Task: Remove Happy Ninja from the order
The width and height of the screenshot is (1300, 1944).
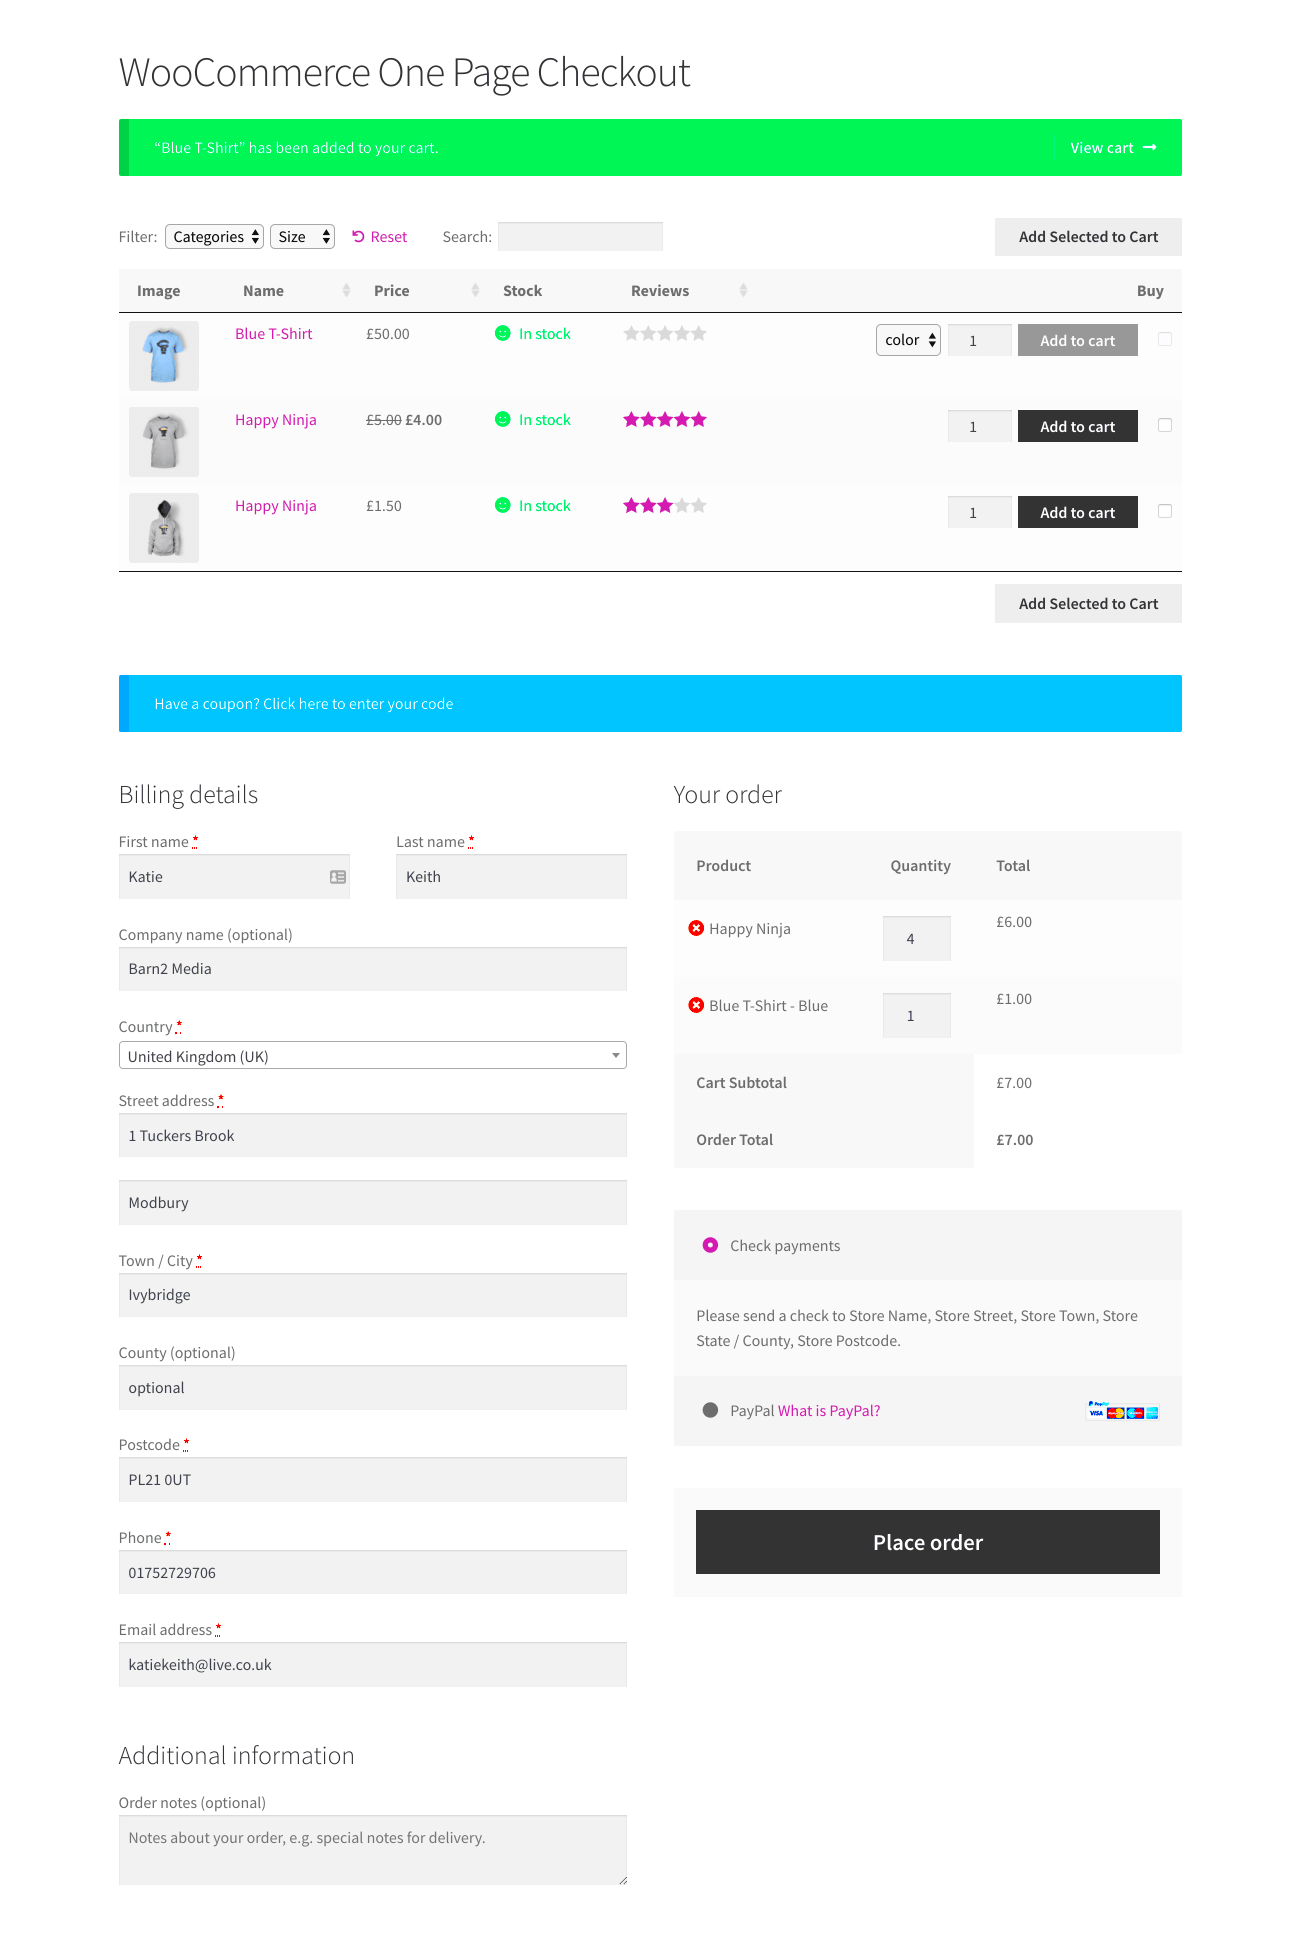Action: tap(696, 928)
